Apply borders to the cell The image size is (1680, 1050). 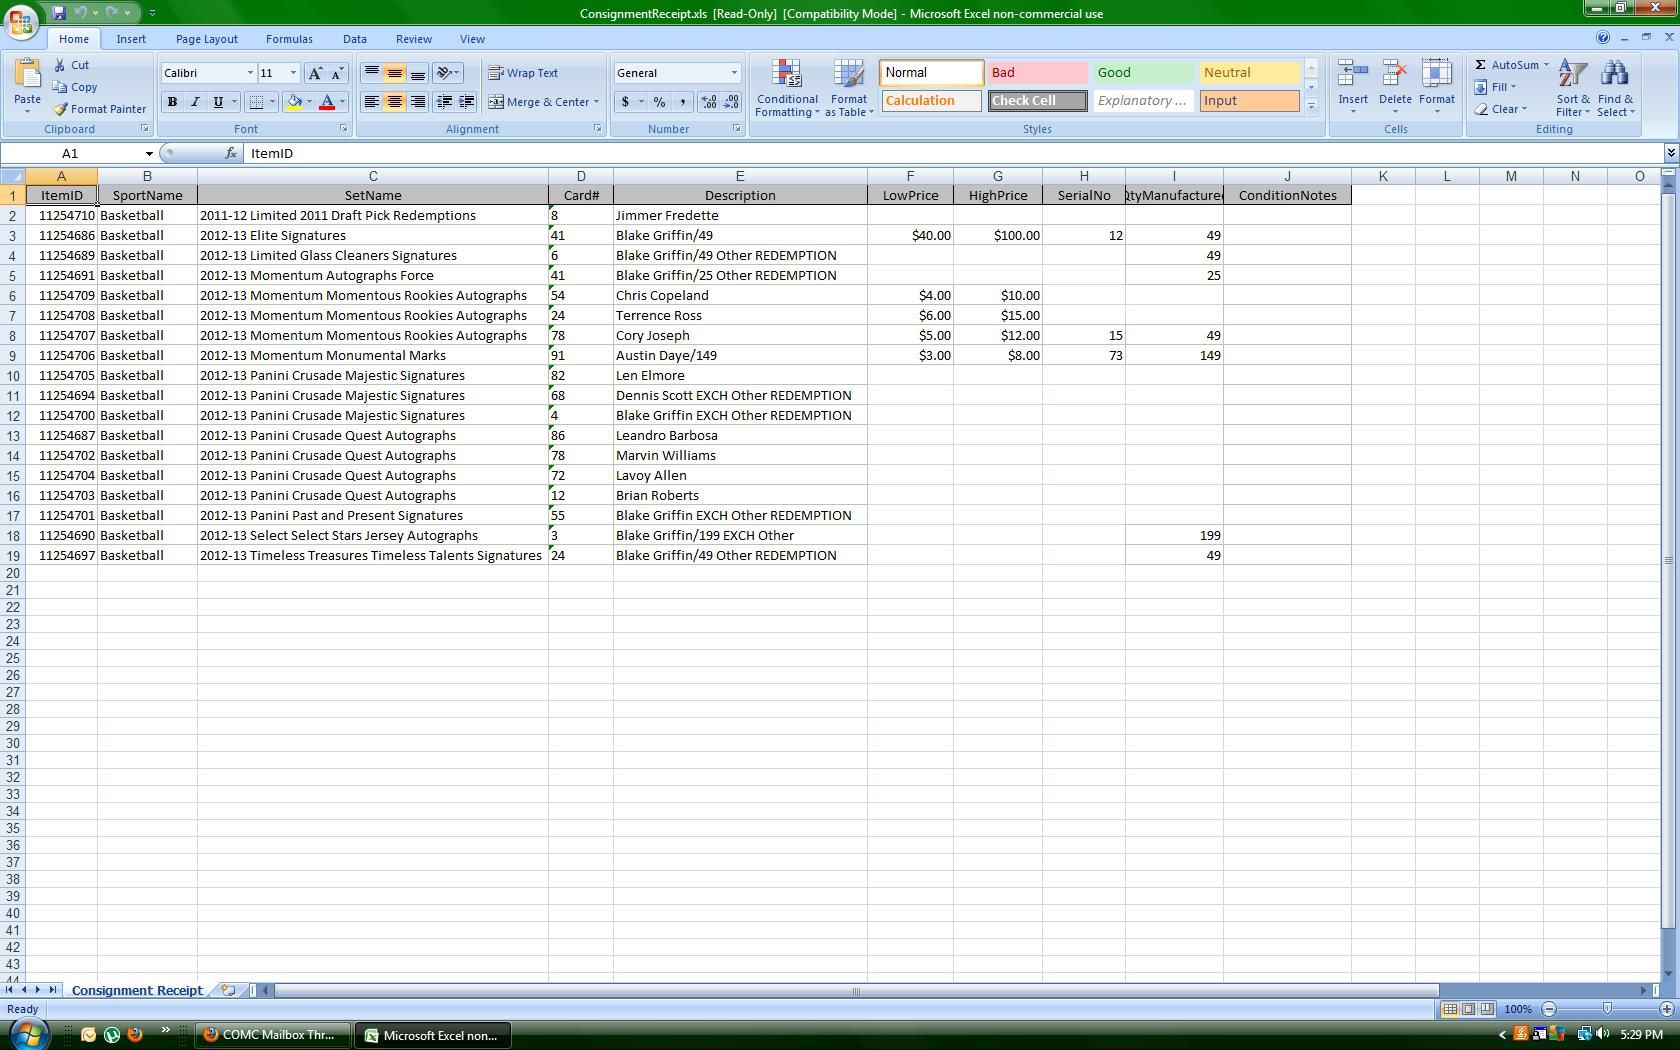coord(256,102)
